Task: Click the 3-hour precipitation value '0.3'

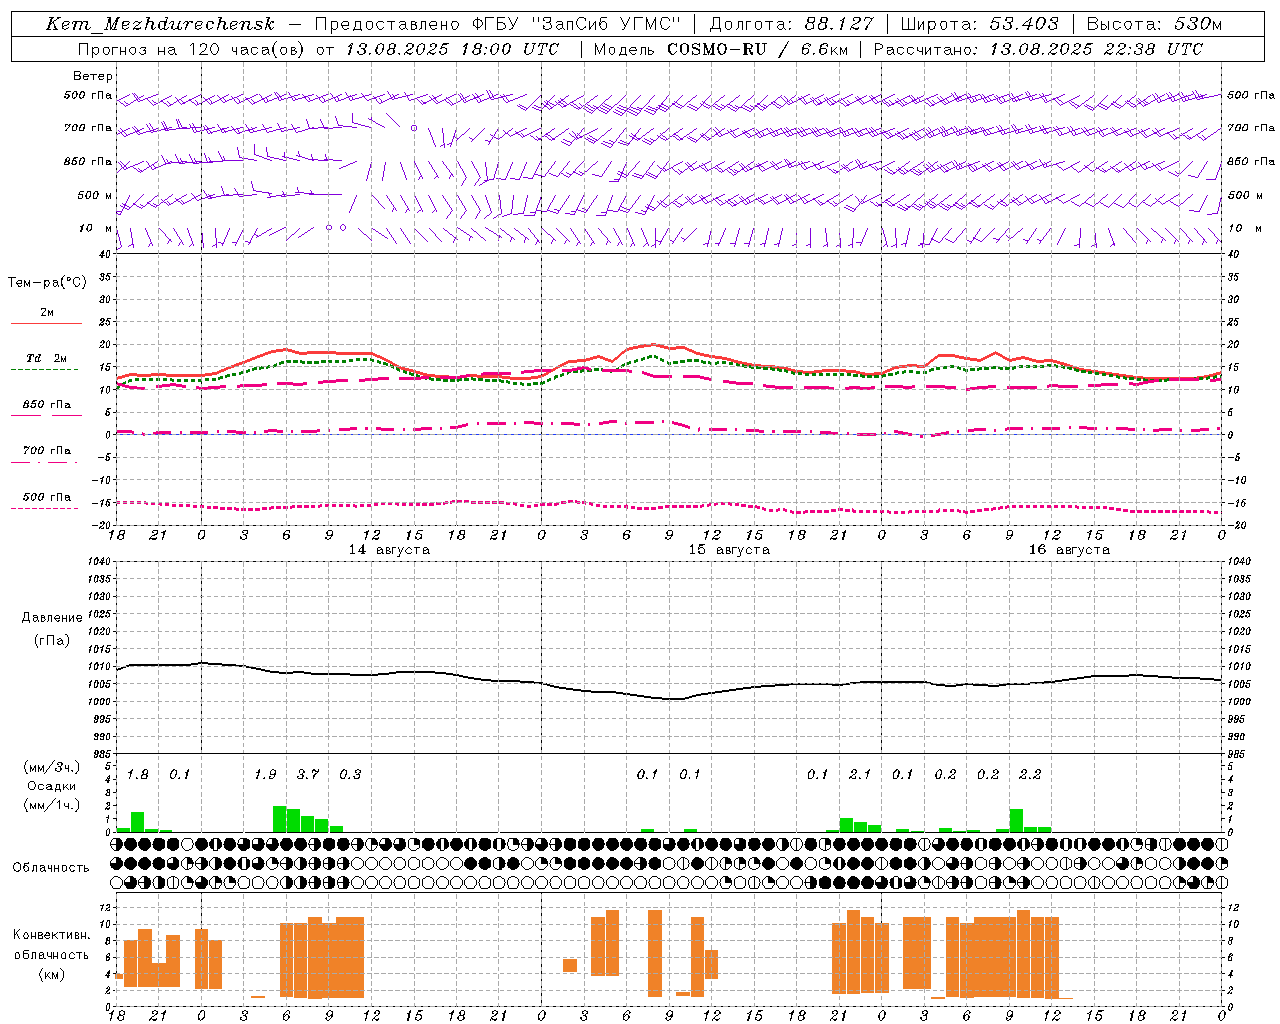Action: tap(350, 775)
